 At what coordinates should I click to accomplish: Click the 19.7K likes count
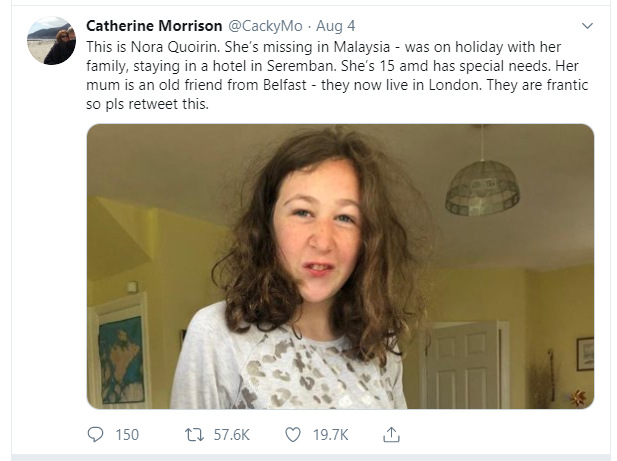[x=331, y=434]
